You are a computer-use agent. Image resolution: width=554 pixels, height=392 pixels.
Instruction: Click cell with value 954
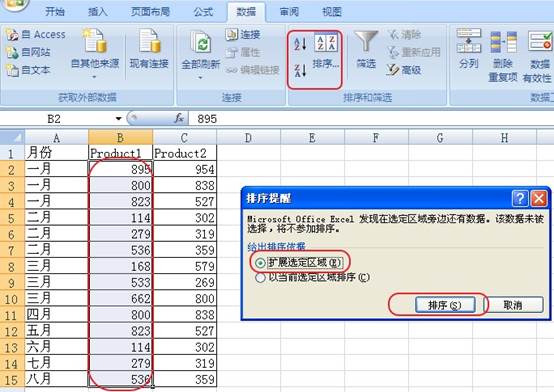pyautogui.click(x=184, y=169)
